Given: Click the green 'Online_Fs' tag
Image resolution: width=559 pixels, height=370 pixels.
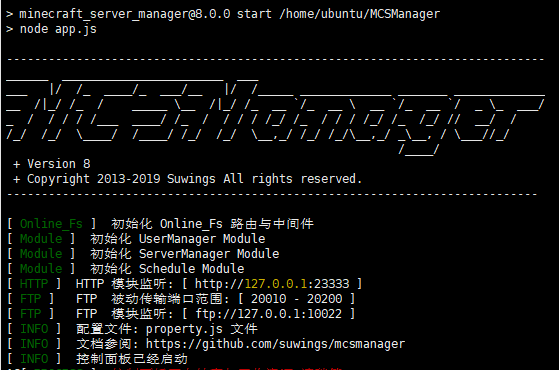Looking at the screenshot, I should pyautogui.click(x=51, y=224).
